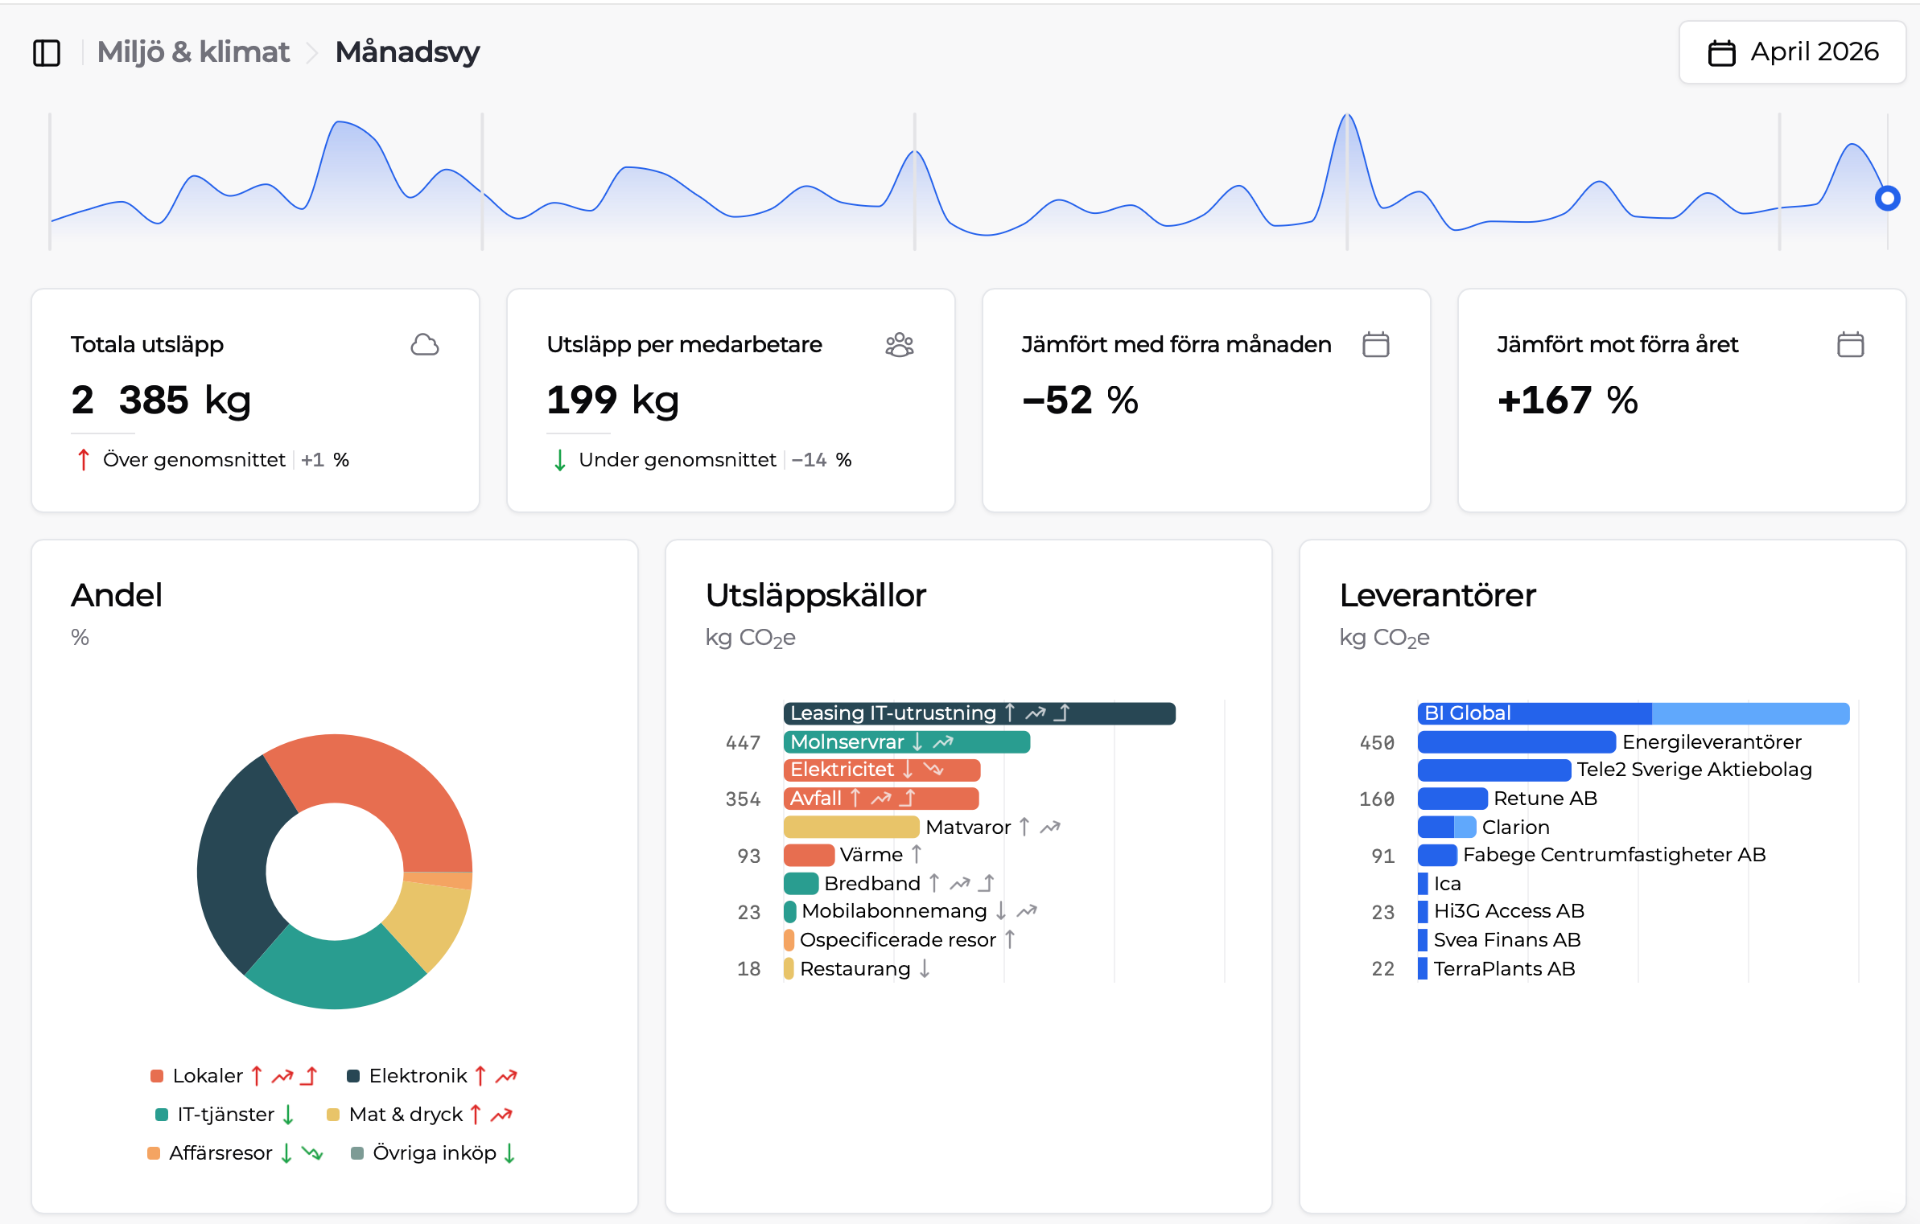Expand the Leasing IT-utrustning bar

pos(979,713)
